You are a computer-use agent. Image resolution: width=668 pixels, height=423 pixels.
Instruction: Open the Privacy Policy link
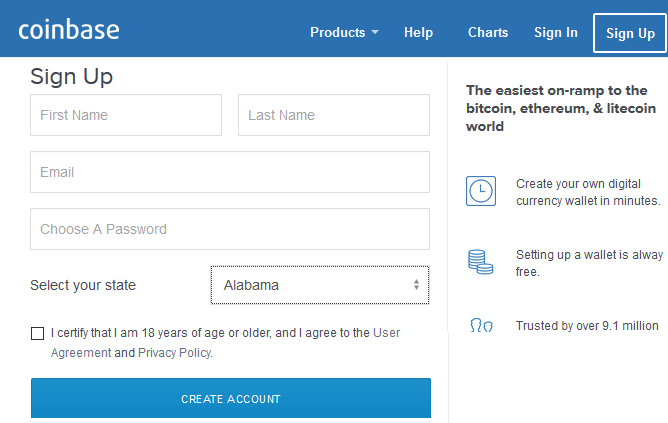[175, 353]
